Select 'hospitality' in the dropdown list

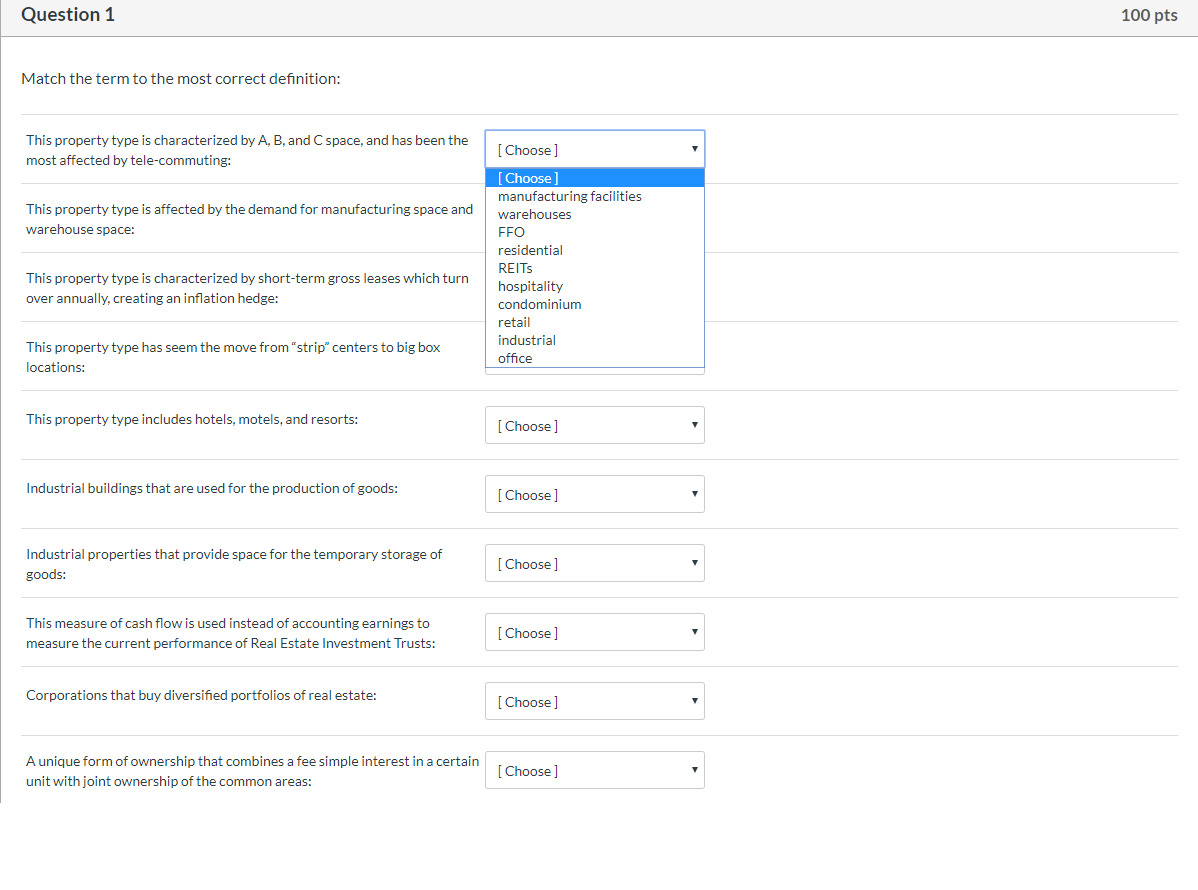(x=594, y=286)
